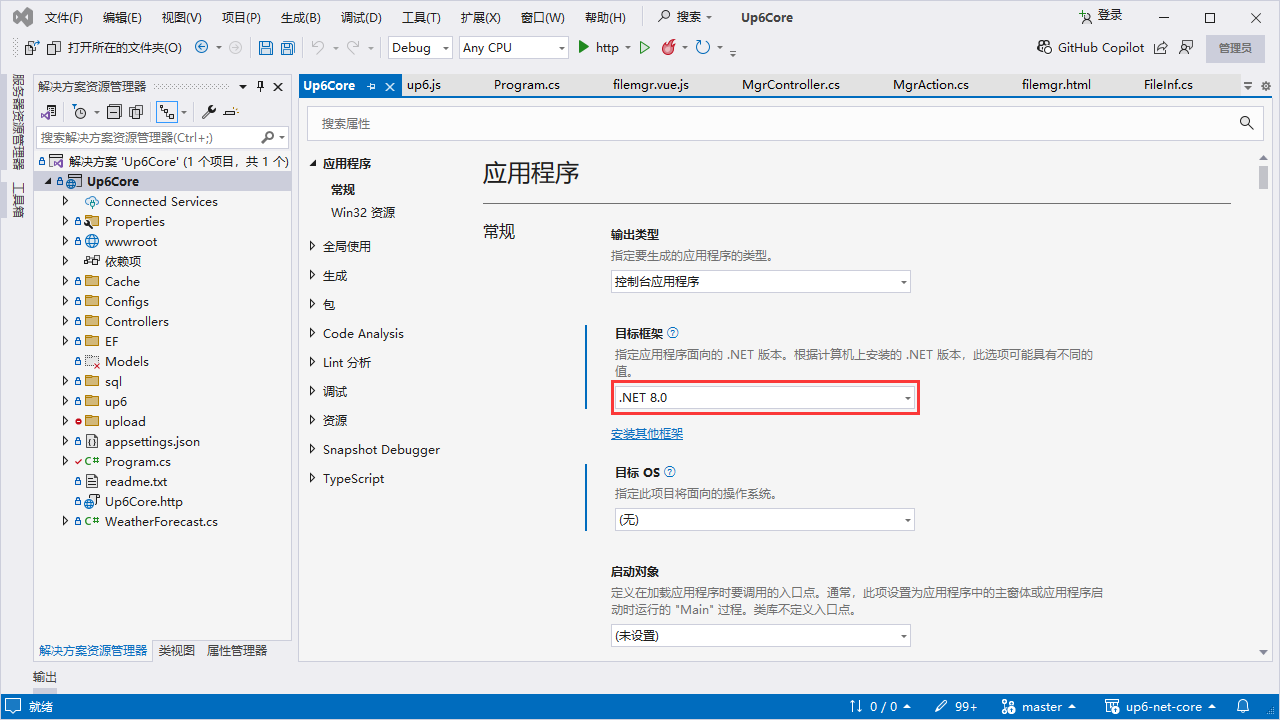This screenshot has width=1280, height=720.
Task: Open the 调试(D) menu
Action: coord(361,17)
